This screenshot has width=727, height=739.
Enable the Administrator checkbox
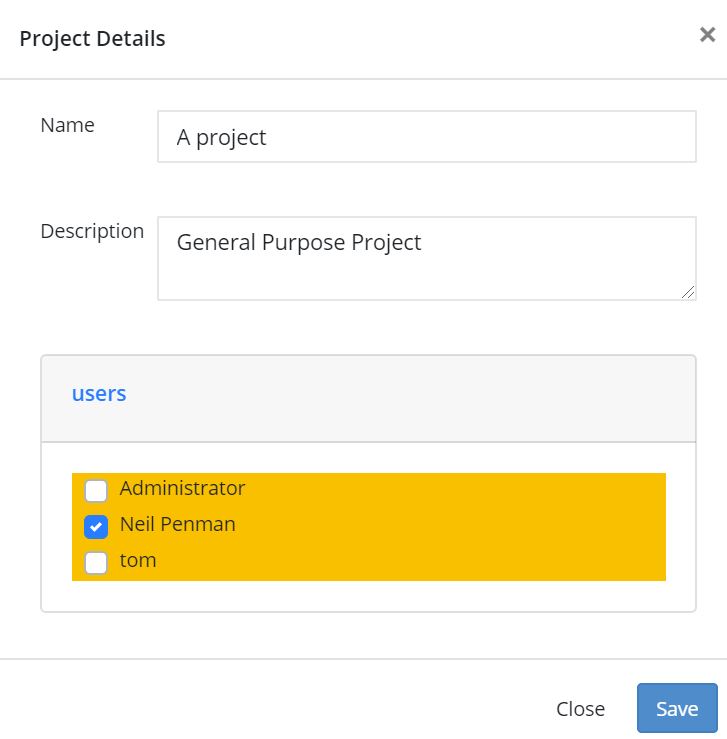point(96,490)
